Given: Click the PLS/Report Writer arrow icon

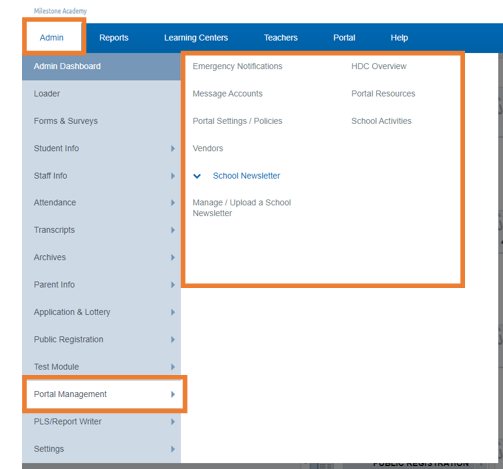Looking at the screenshot, I should pos(173,422).
